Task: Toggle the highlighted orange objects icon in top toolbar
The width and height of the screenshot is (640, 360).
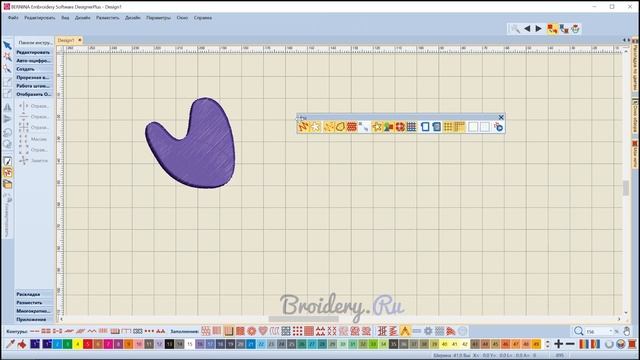Action: tap(552, 29)
